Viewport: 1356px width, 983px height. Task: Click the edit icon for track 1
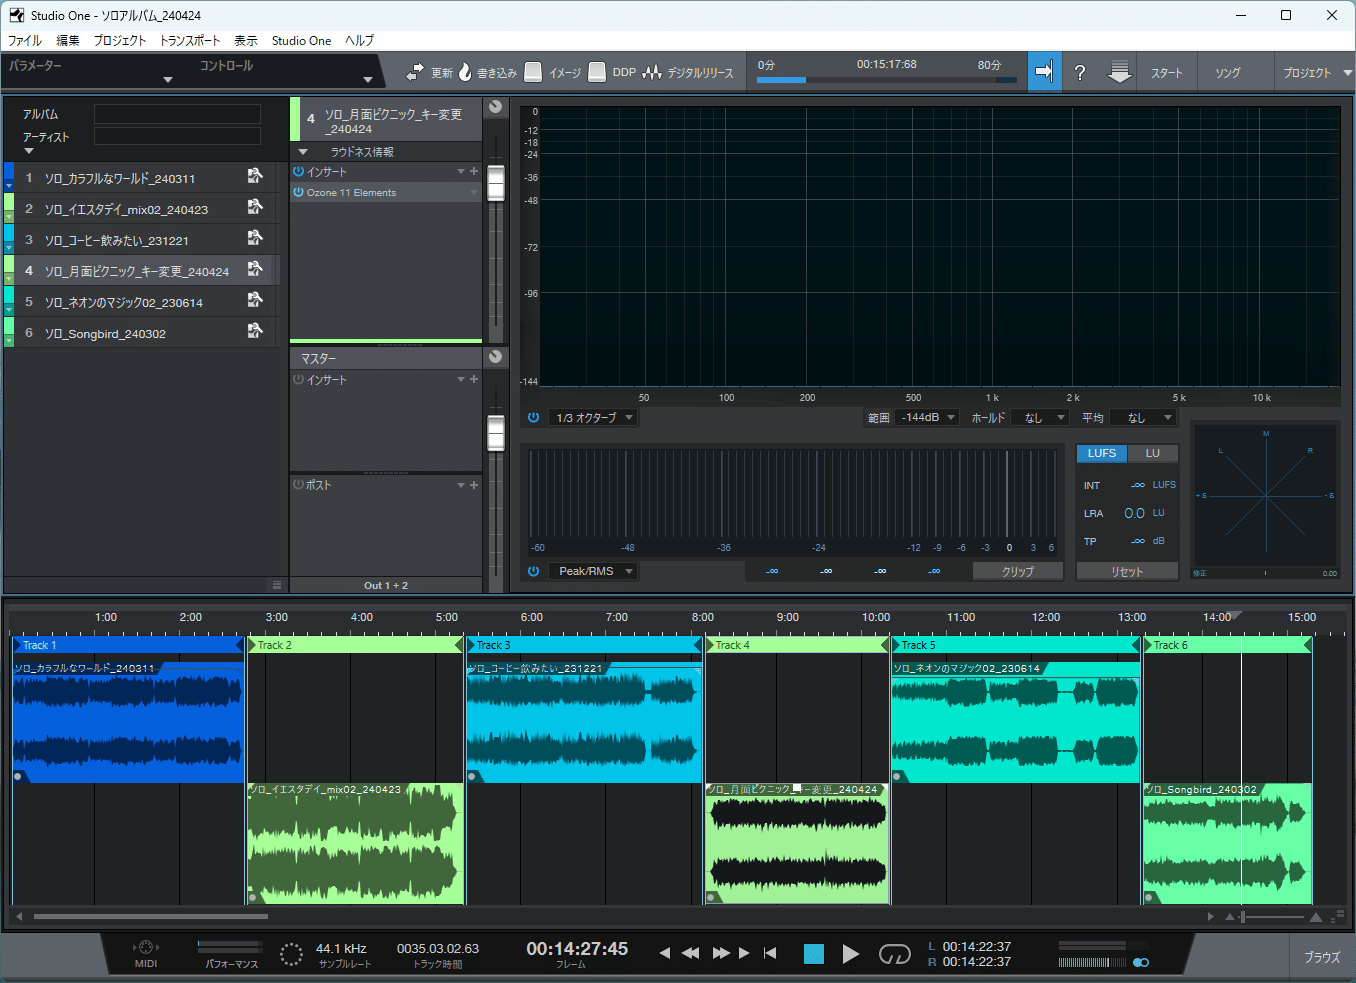(255, 176)
